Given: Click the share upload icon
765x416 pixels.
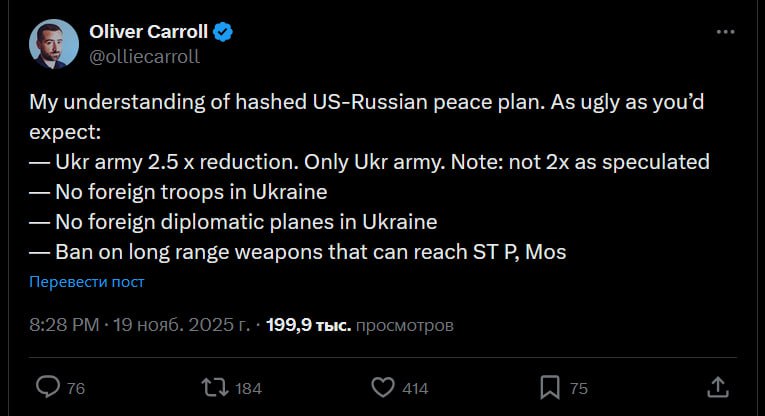Looking at the screenshot, I should pyautogui.click(x=717, y=387).
